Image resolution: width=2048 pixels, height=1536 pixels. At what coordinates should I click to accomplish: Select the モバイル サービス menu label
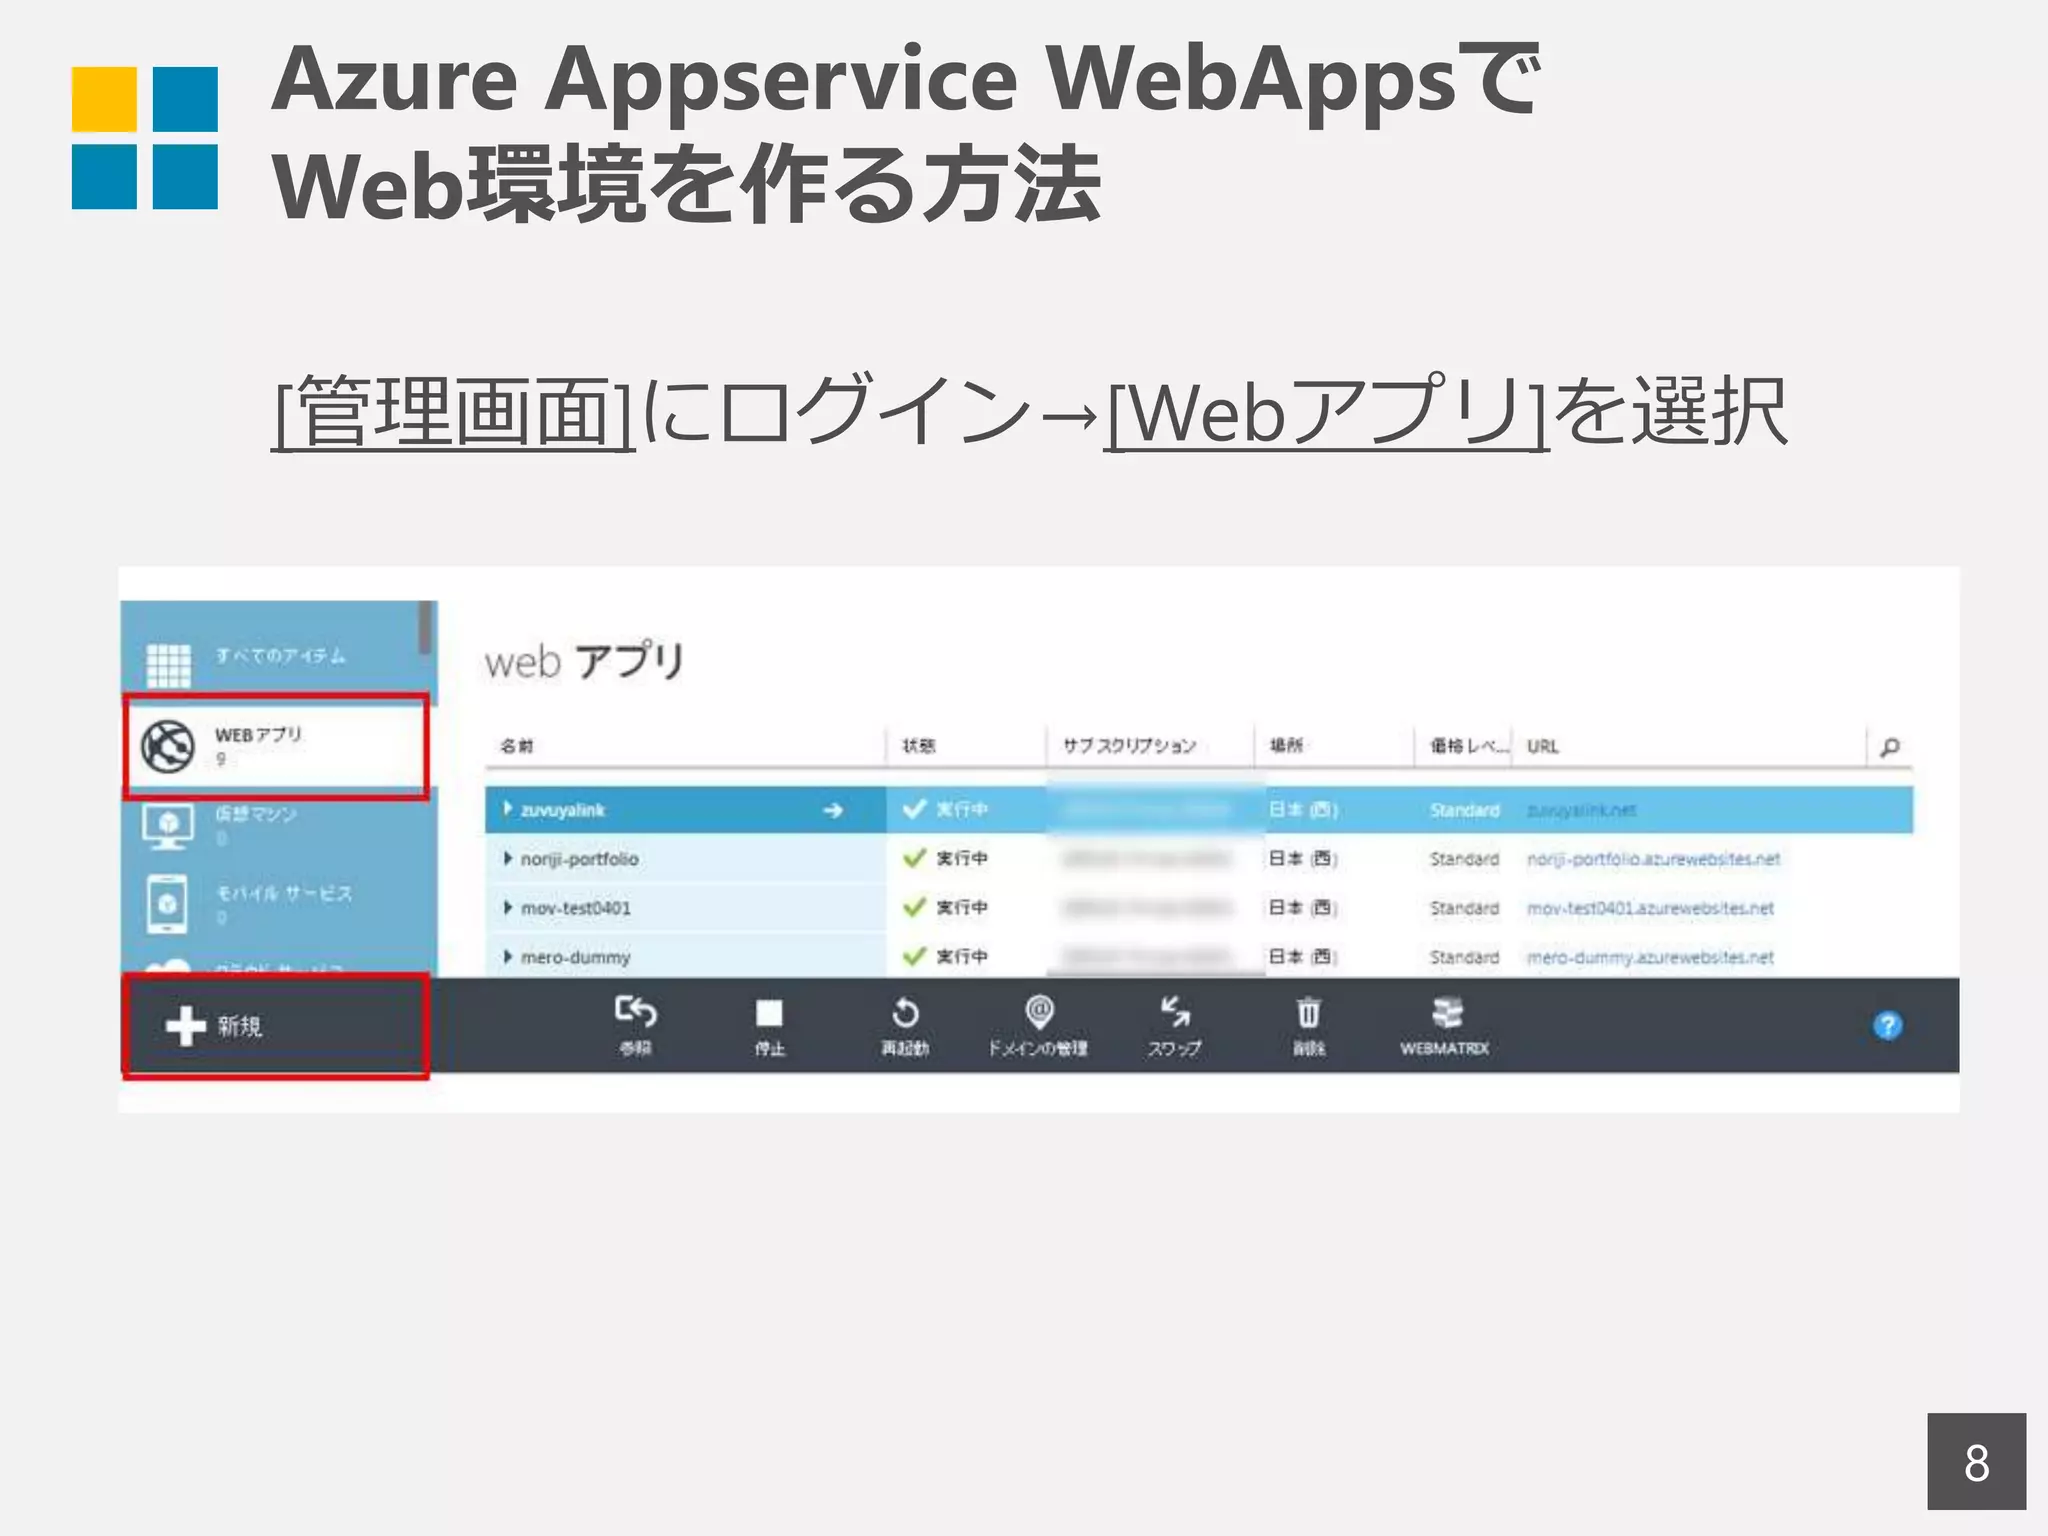coord(284,893)
